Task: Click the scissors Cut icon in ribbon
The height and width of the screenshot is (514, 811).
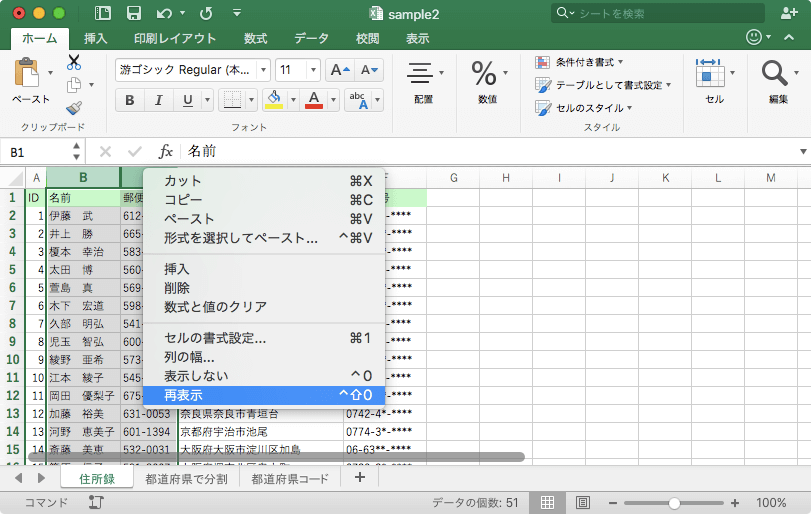Action: pyautogui.click(x=74, y=62)
